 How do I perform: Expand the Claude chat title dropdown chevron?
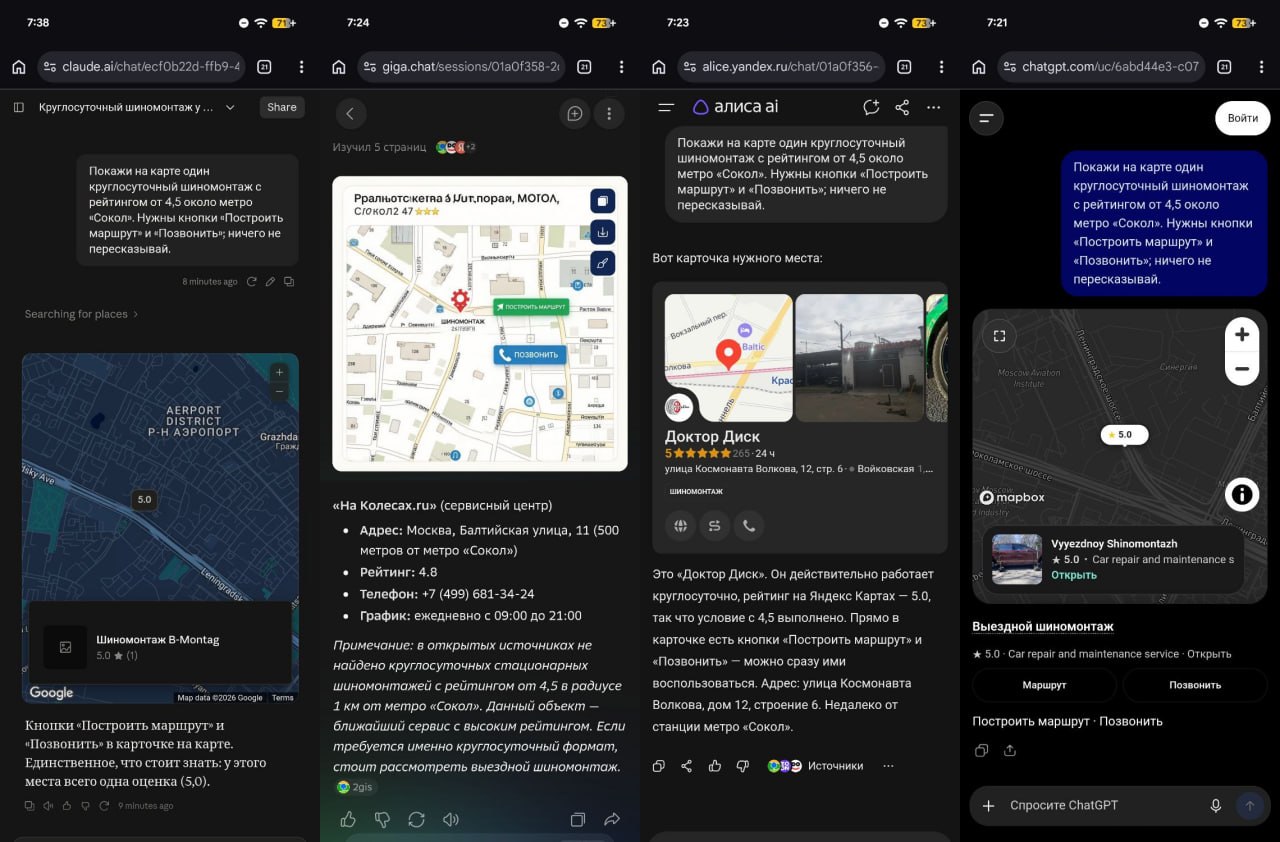[x=230, y=107]
